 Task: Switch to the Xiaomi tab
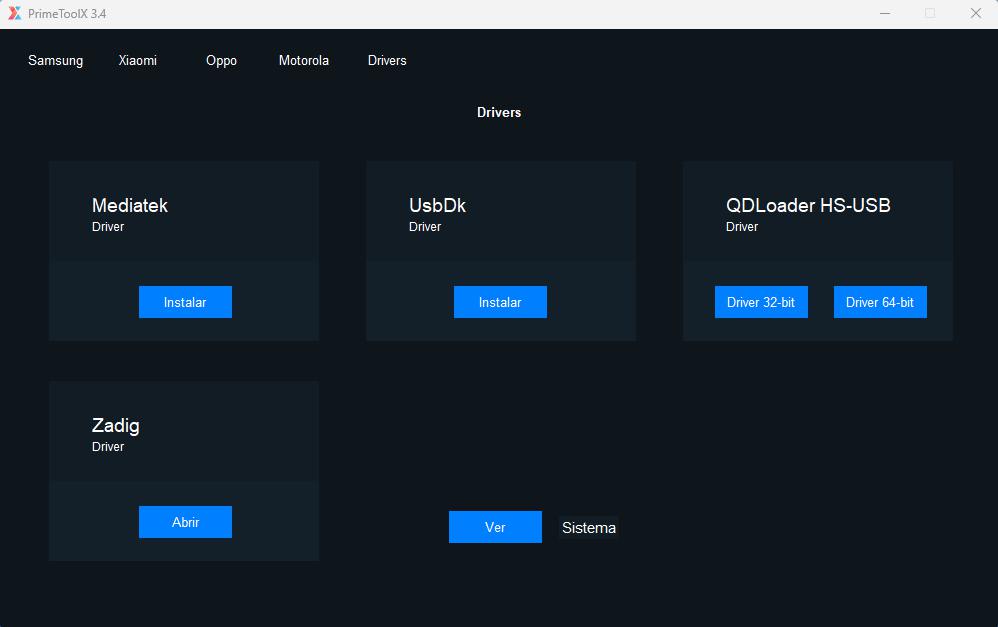[x=137, y=60]
